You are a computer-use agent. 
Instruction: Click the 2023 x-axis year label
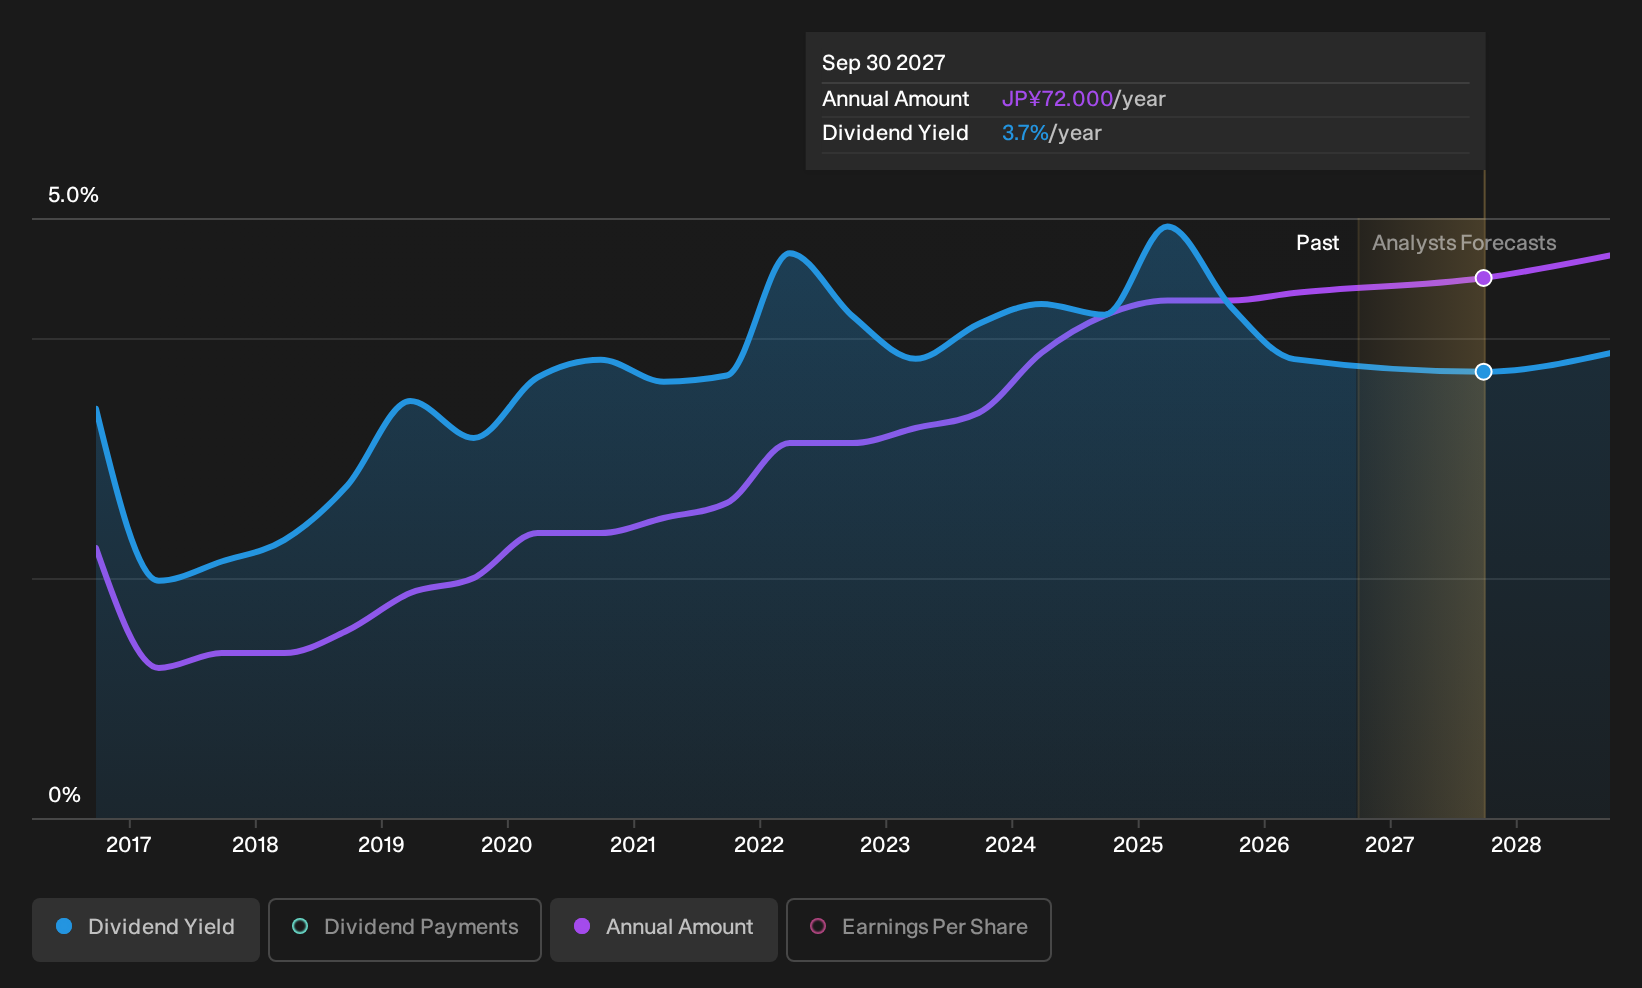[x=885, y=845]
